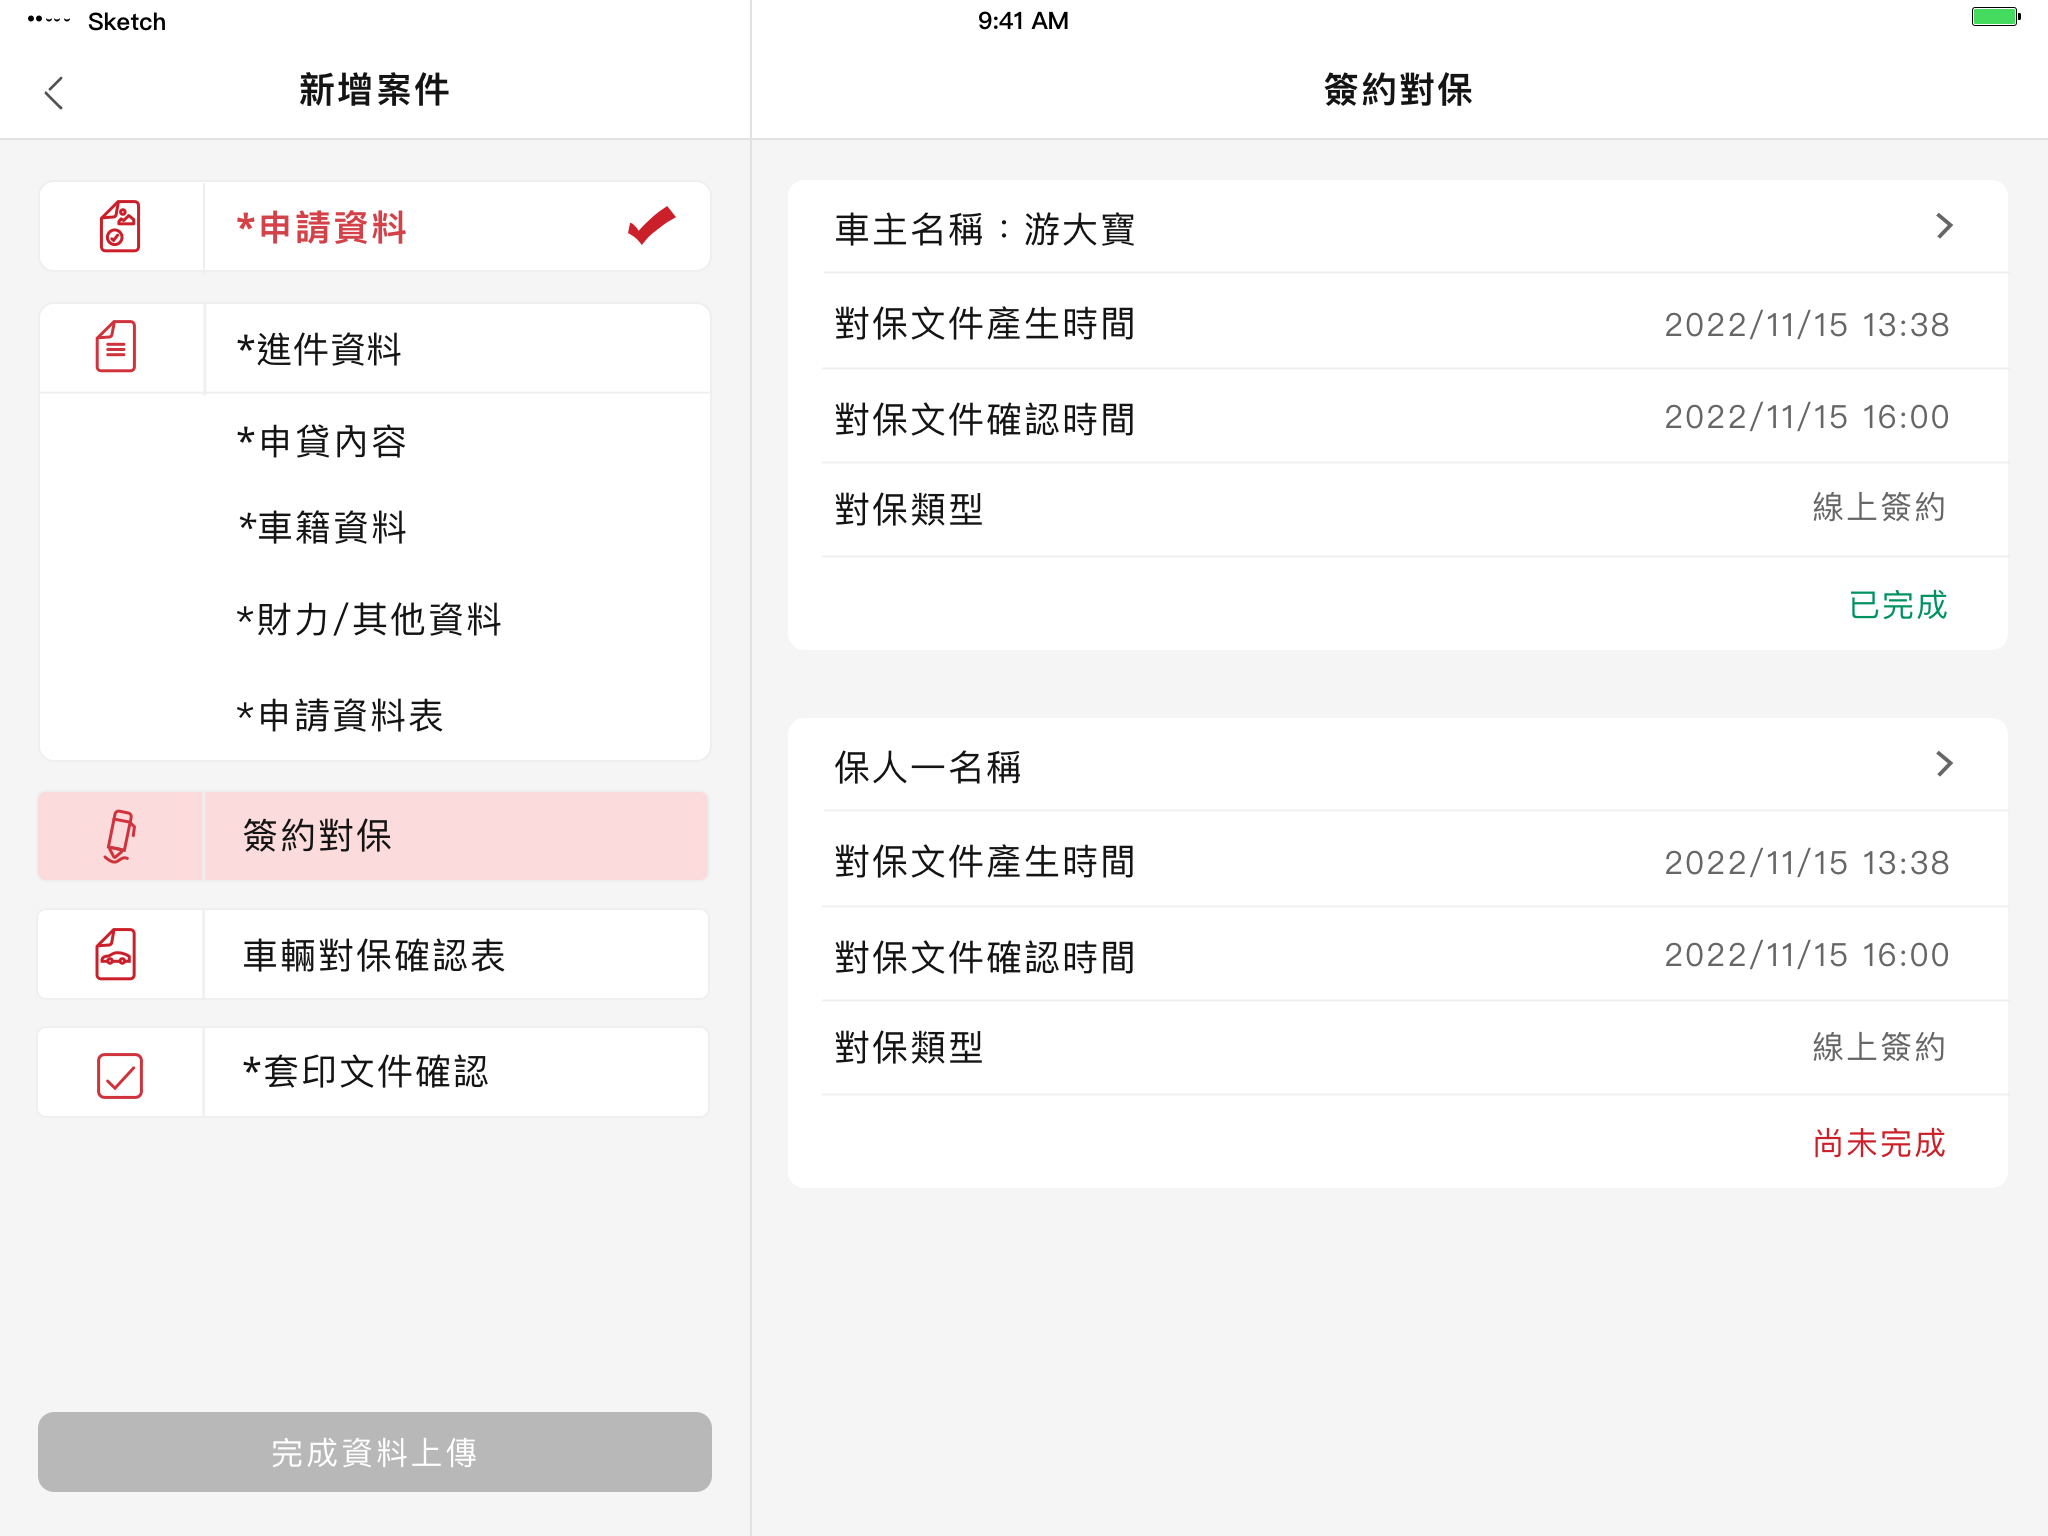
Task: Select *車籍資料 sub-item
Action: pos(322,527)
